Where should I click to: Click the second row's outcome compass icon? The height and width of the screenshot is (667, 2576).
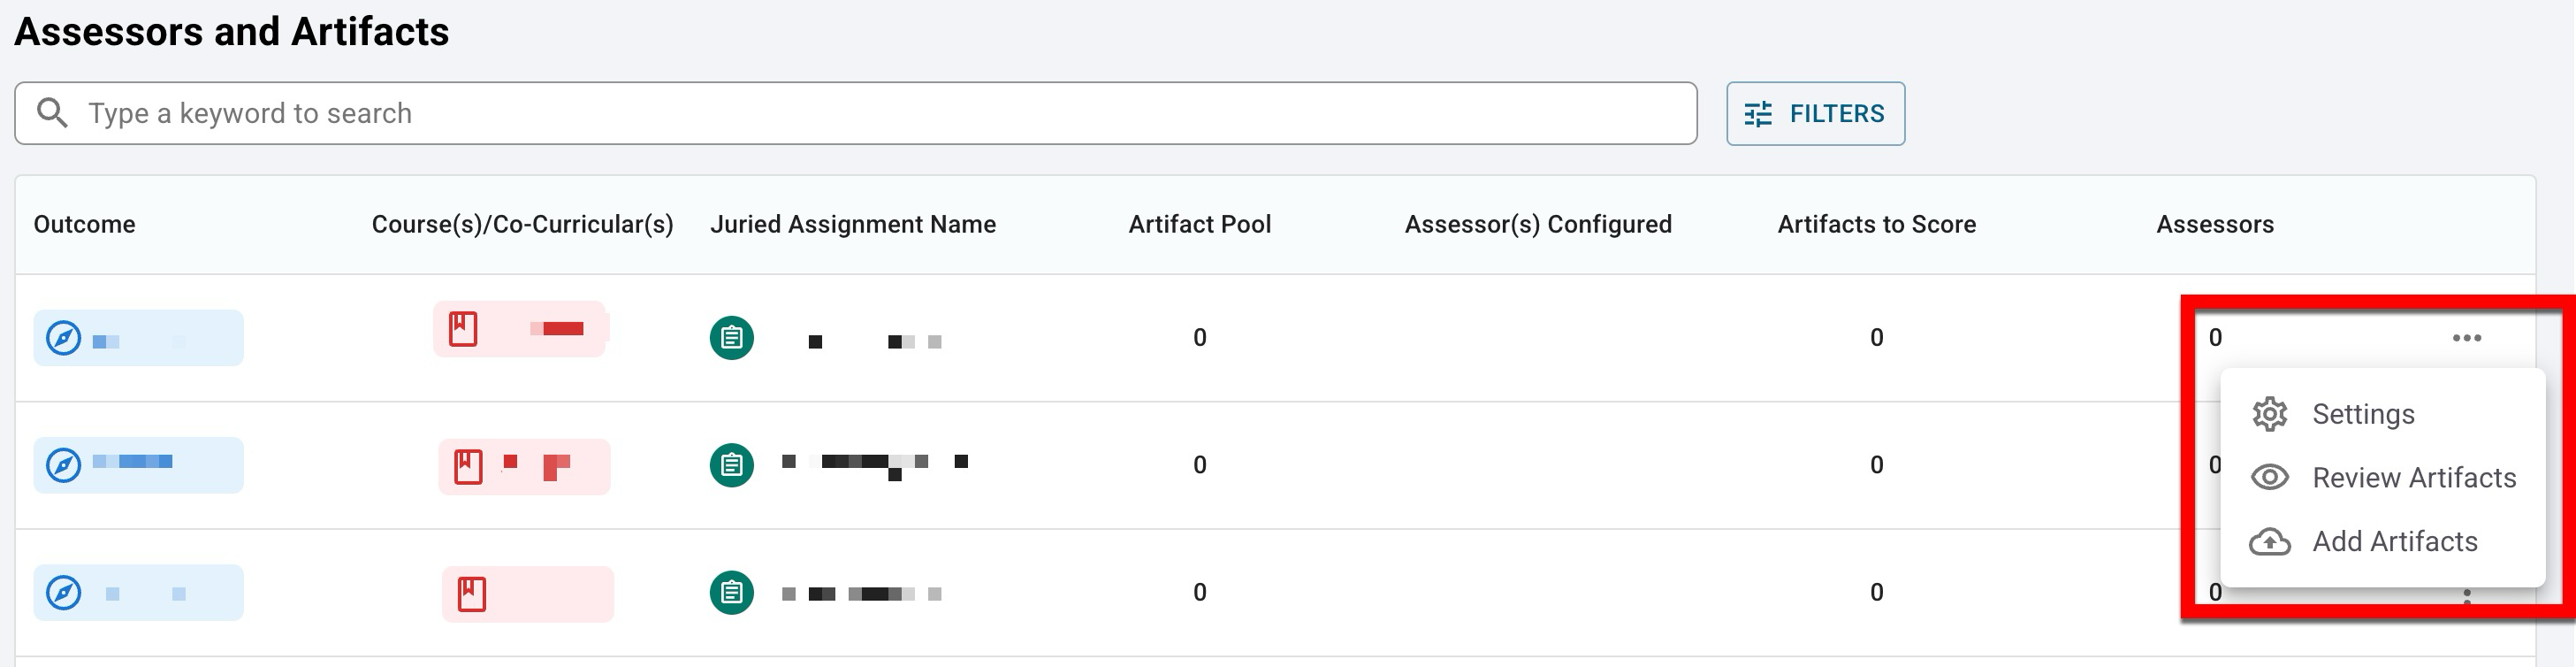pyautogui.click(x=64, y=465)
